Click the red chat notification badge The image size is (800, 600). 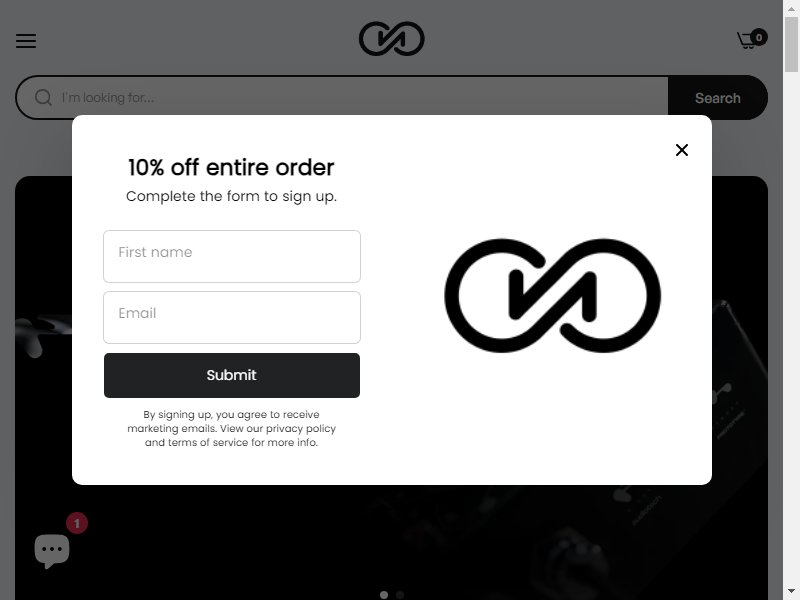click(x=77, y=523)
